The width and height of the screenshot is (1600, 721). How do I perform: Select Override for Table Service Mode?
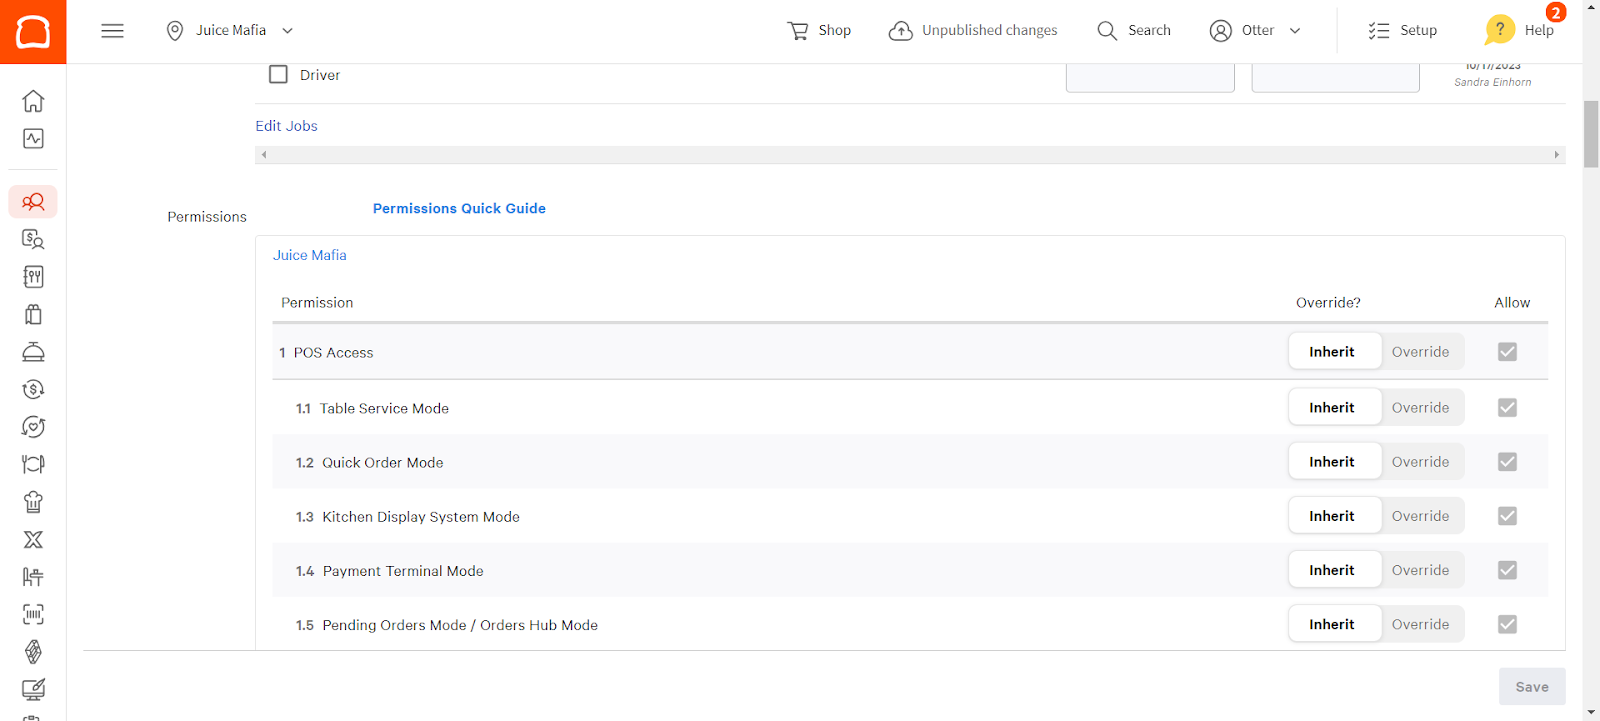tap(1420, 408)
